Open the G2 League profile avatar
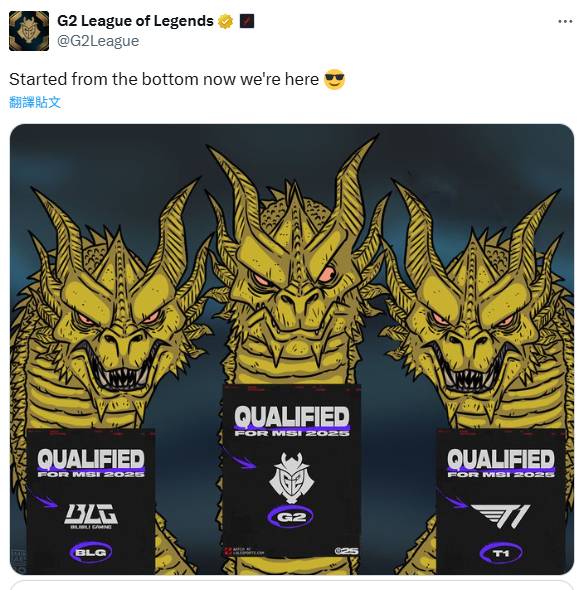Image resolution: width=584 pixels, height=590 pixels. click(29, 31)
